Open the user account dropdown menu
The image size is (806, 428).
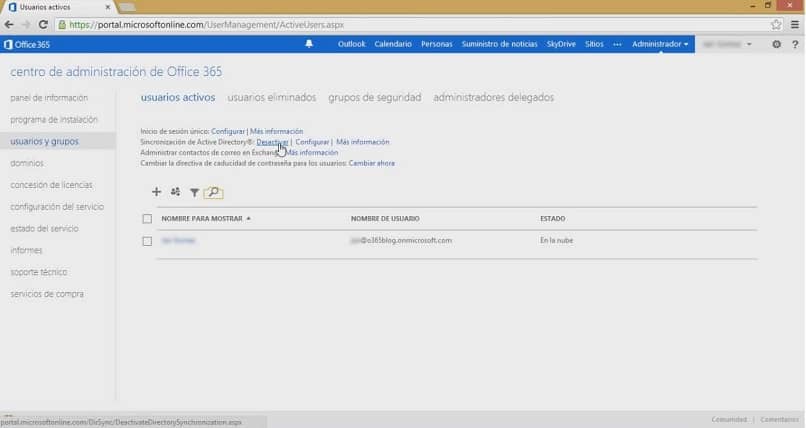727,44
